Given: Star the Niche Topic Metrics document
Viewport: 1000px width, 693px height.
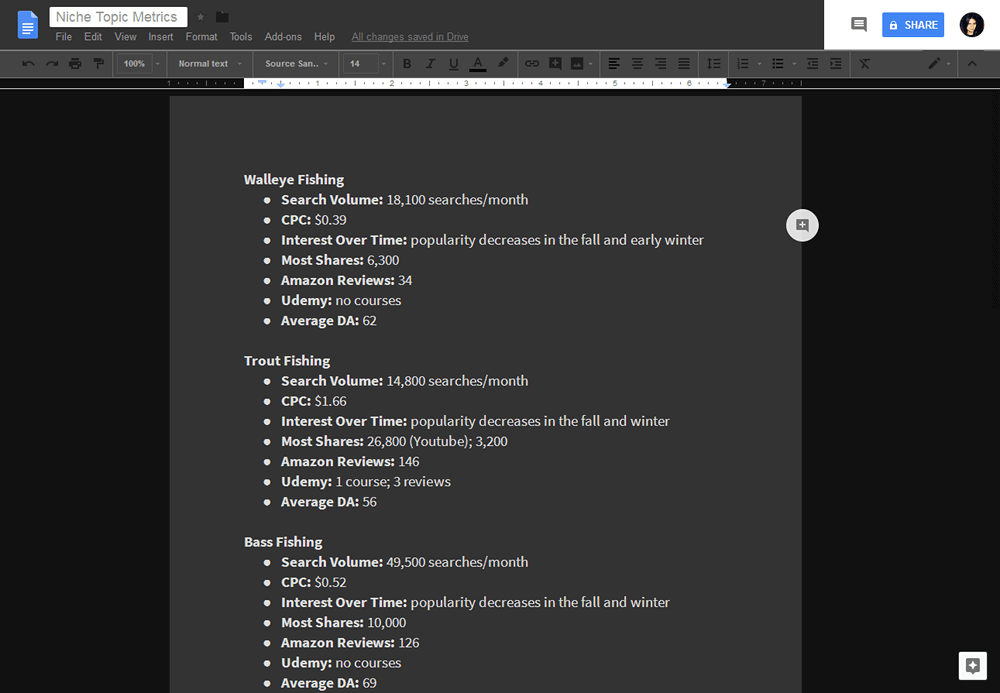Looking at the screenshot, I should coord(200,17).
